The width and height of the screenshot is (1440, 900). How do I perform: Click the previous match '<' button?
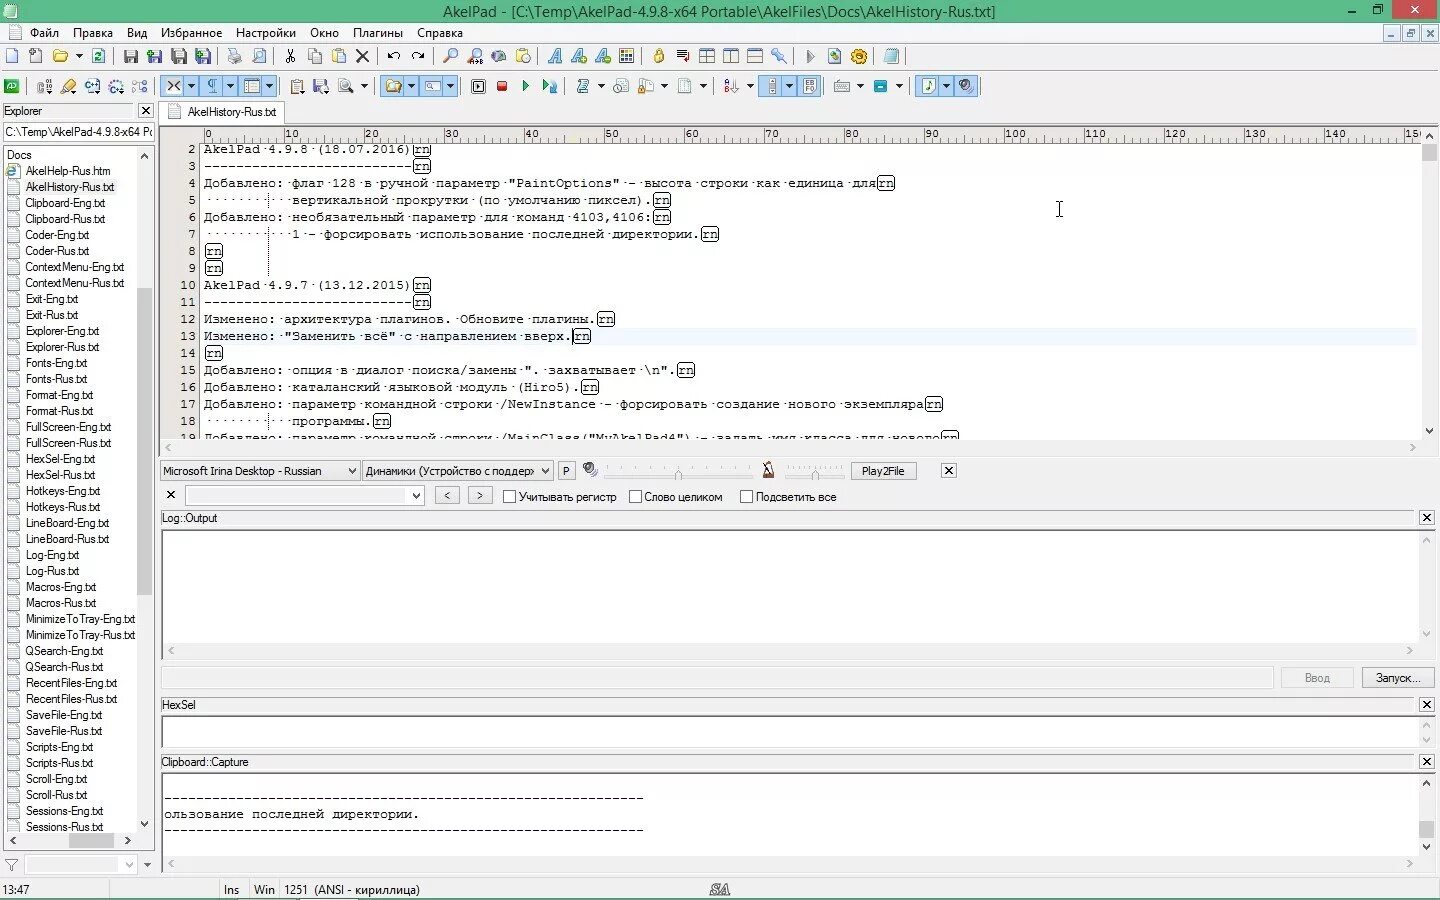(447, 495)
